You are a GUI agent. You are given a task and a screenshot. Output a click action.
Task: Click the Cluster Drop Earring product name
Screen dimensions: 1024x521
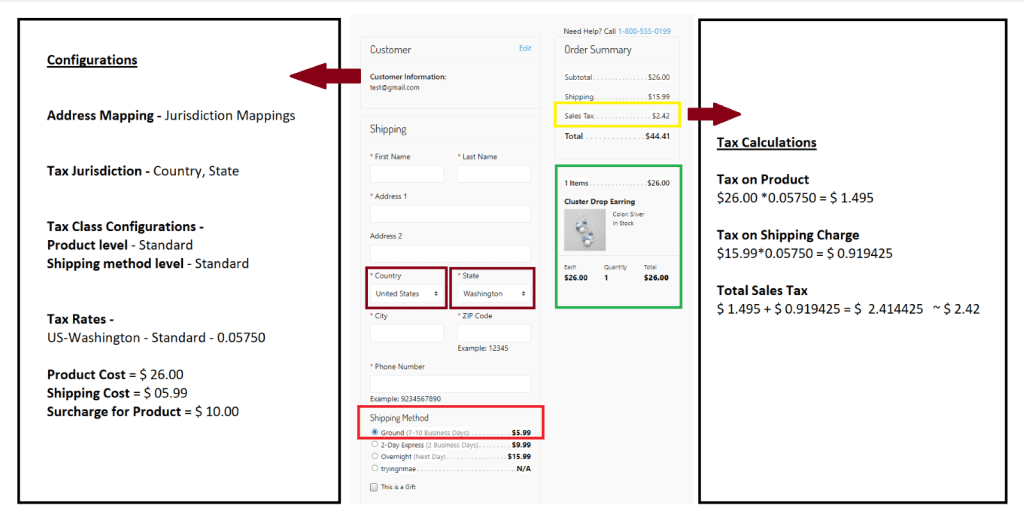599,201
